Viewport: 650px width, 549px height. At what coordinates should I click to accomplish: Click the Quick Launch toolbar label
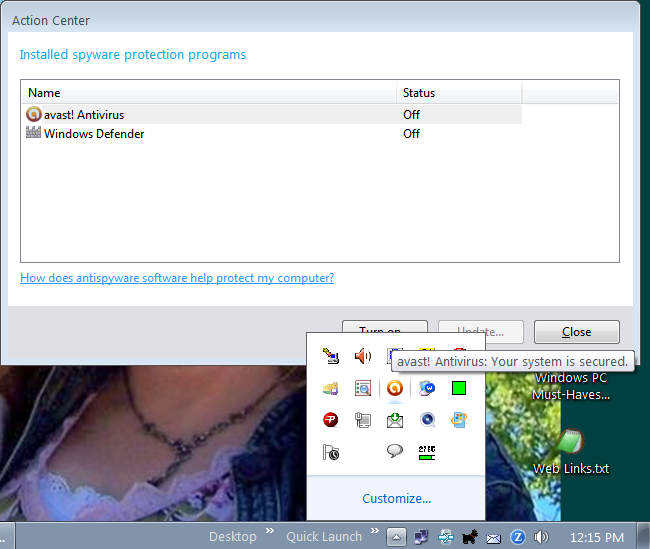tap(324, 537)
